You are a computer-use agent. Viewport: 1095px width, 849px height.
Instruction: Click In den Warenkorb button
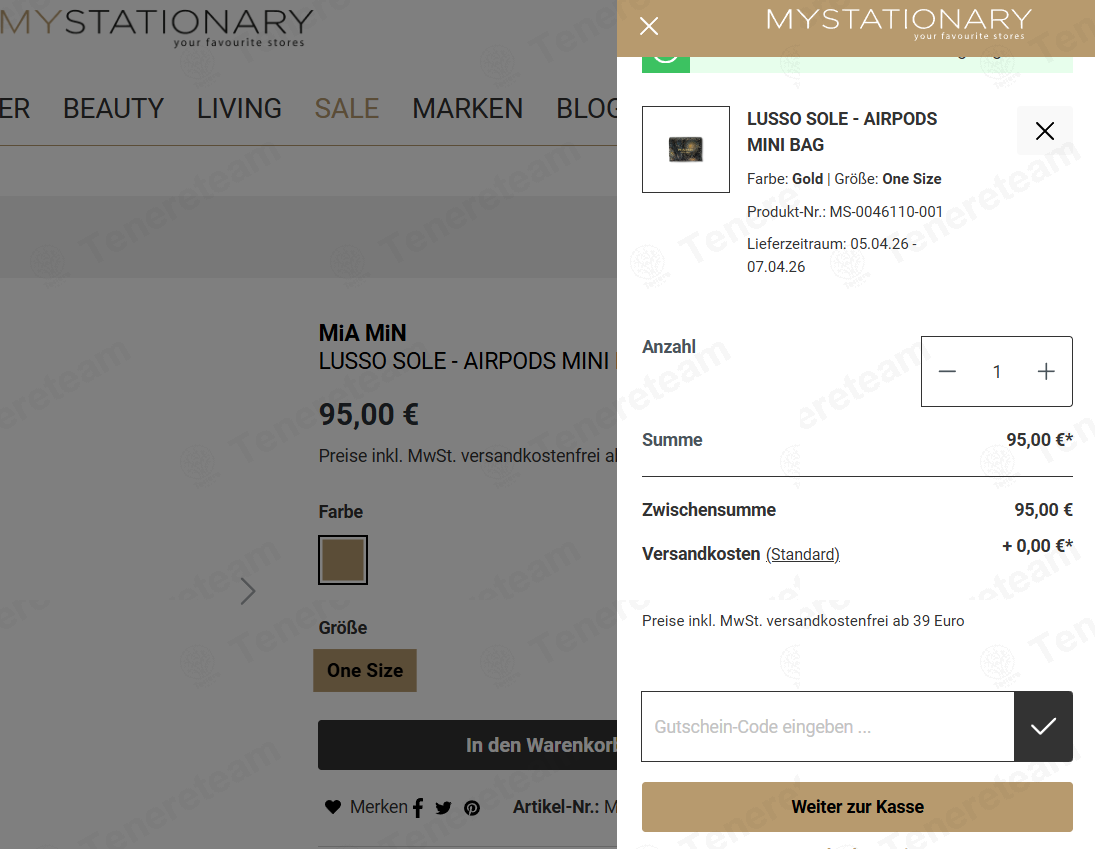[x=467, y=745]
